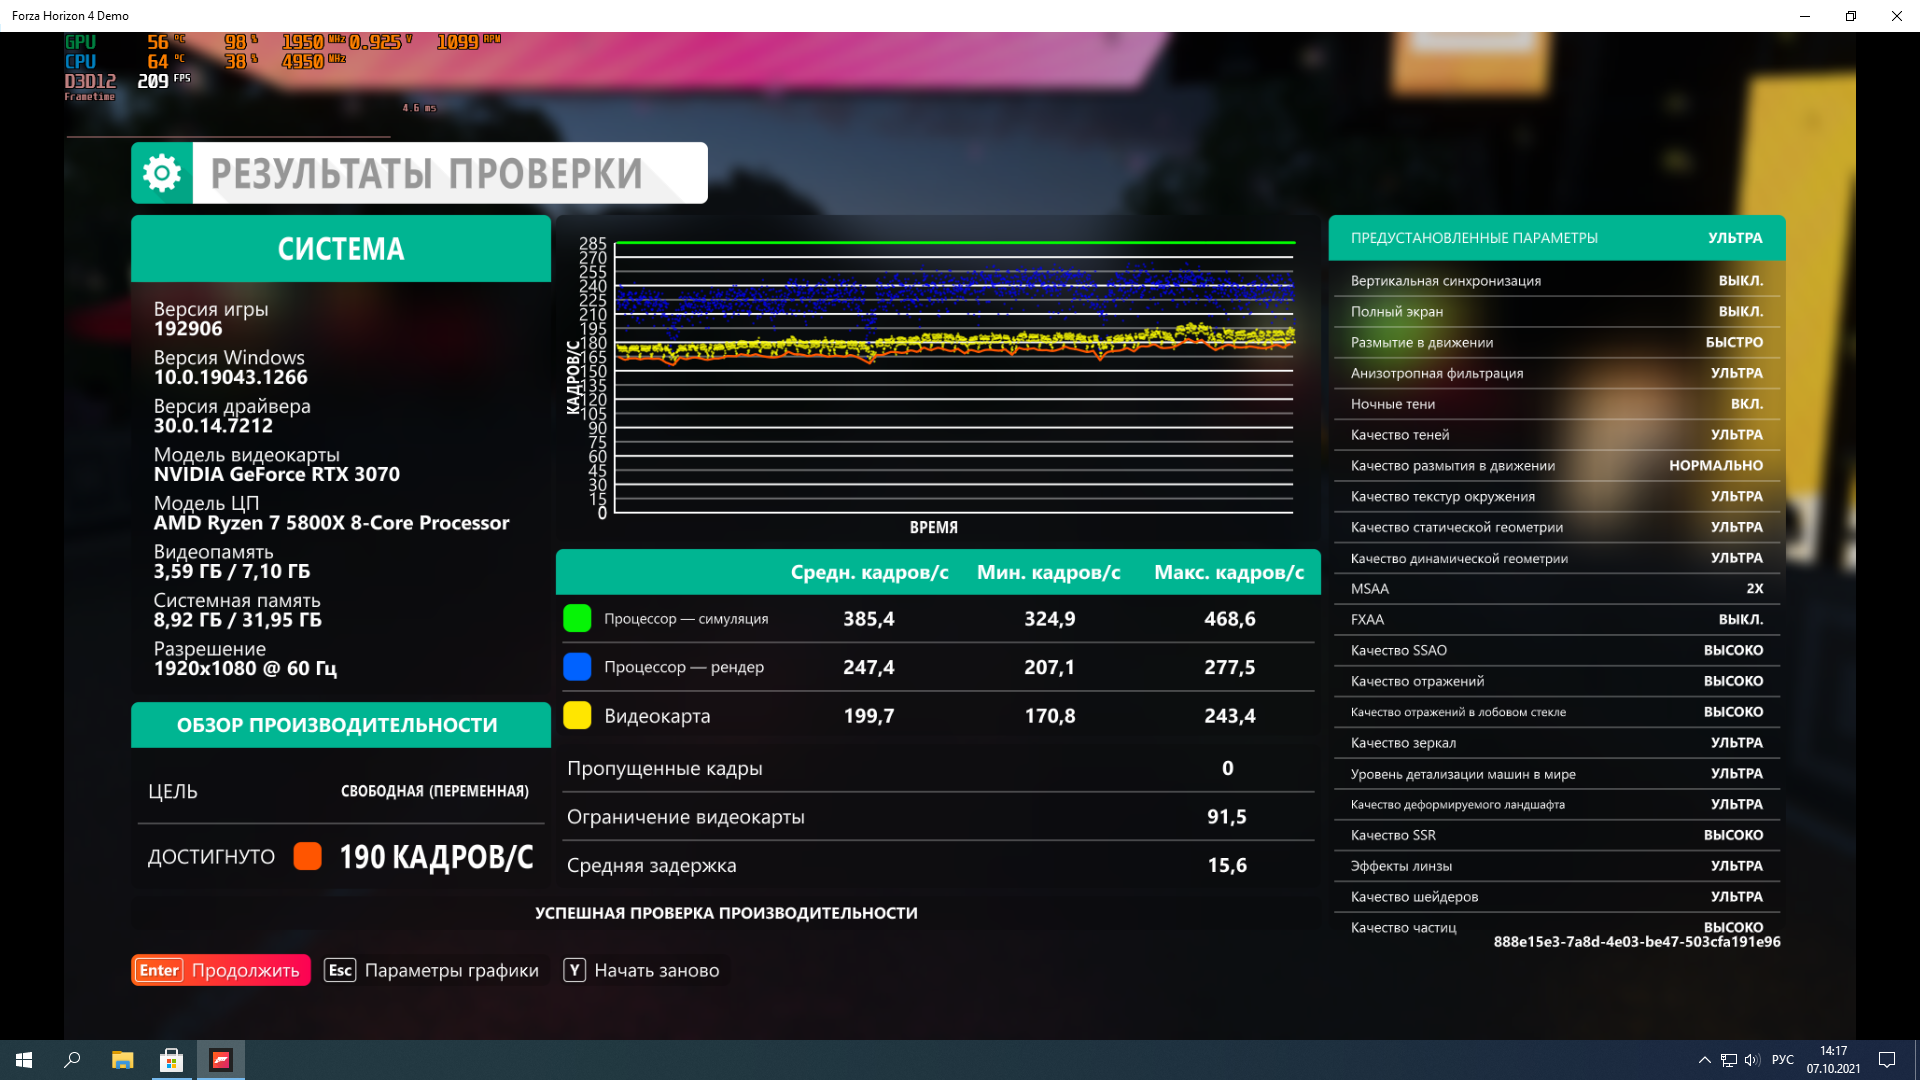Click Forza Horizon 4 taskbar icon
The image size is (1920, 1080).
coord(221,1060)
